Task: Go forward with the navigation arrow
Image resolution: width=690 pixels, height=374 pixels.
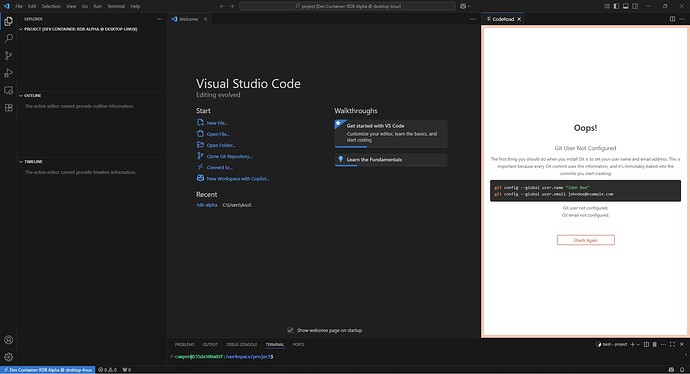Action: click(x=232, y=6)
